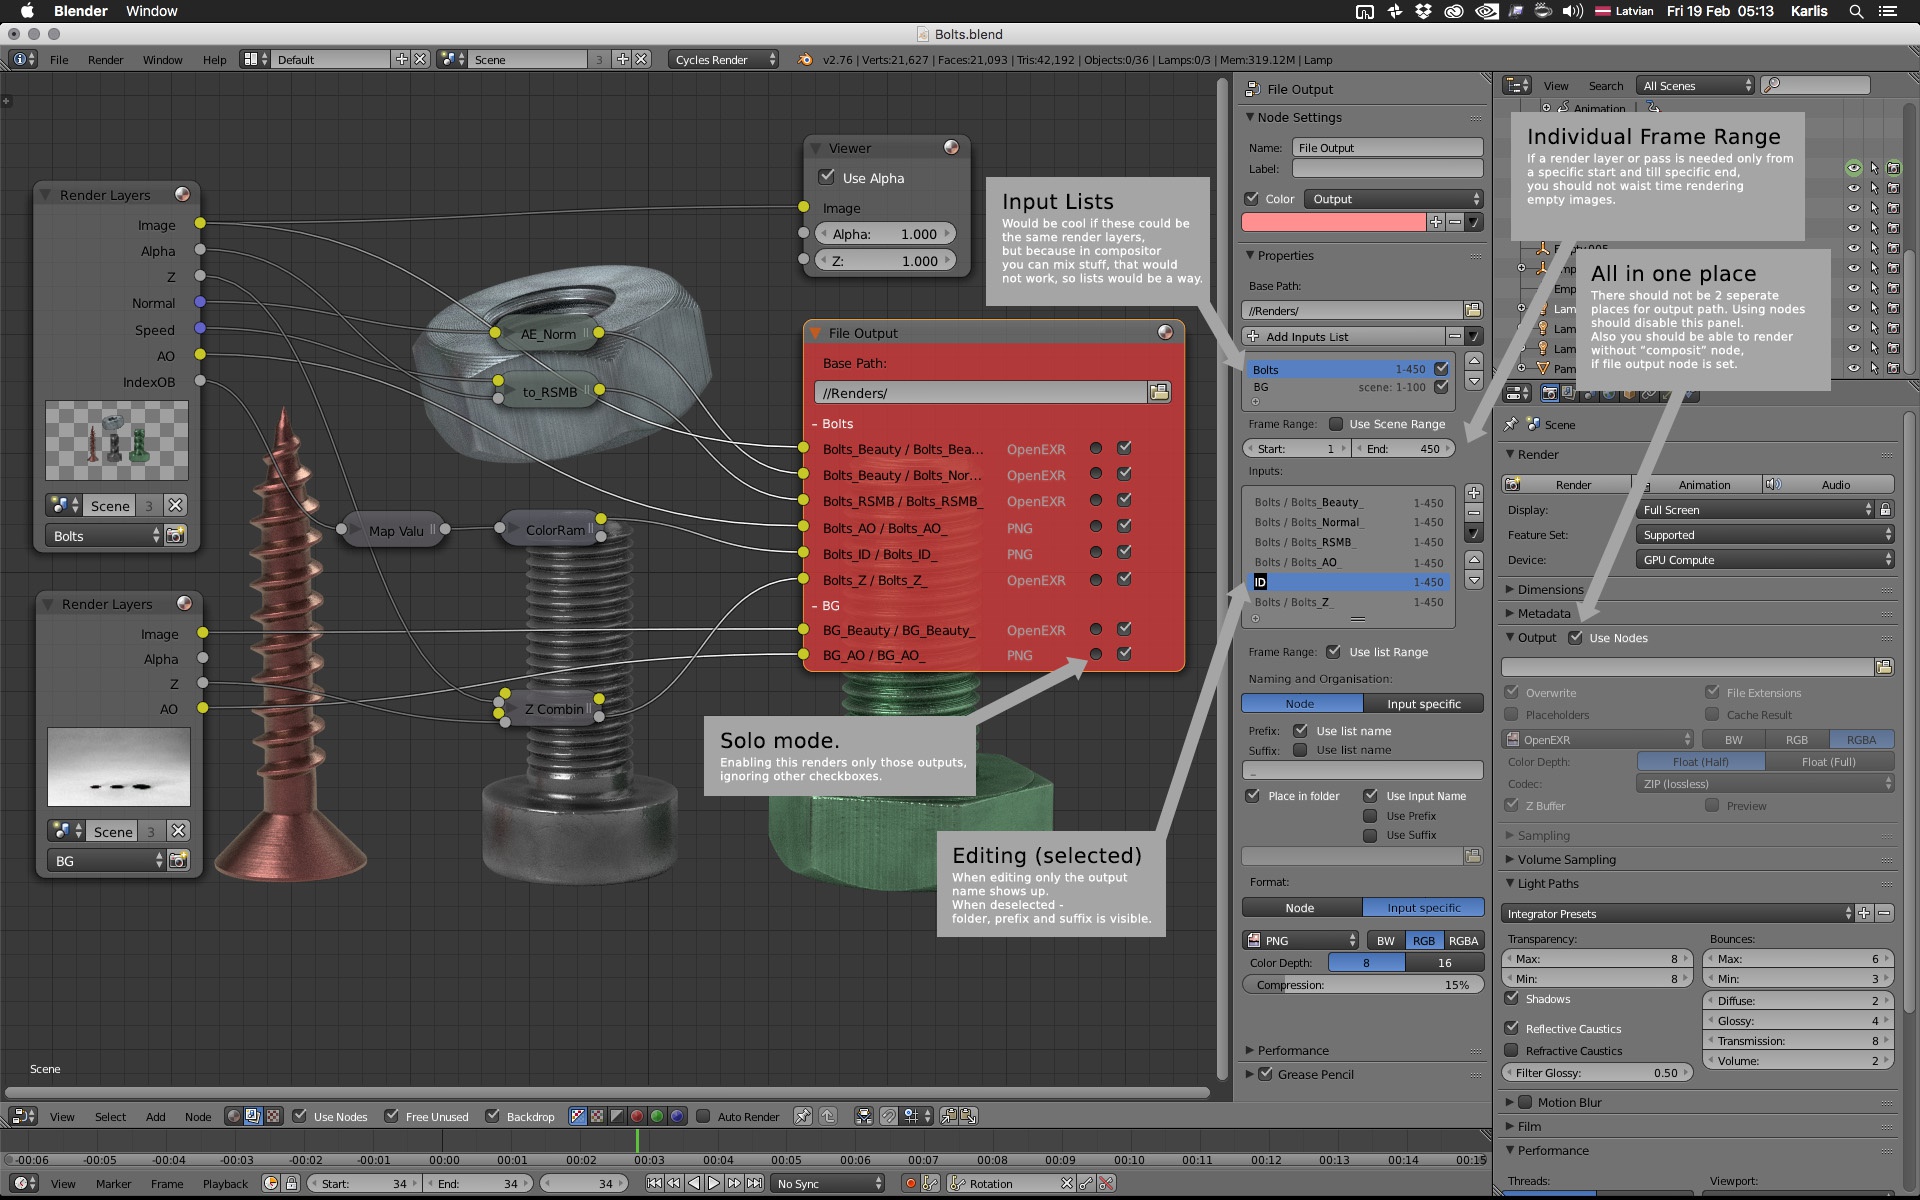Click Viewer node preview sphere icon
Image resolution: width=1920 pixels, height=1200 pixels.
point(951,147)
